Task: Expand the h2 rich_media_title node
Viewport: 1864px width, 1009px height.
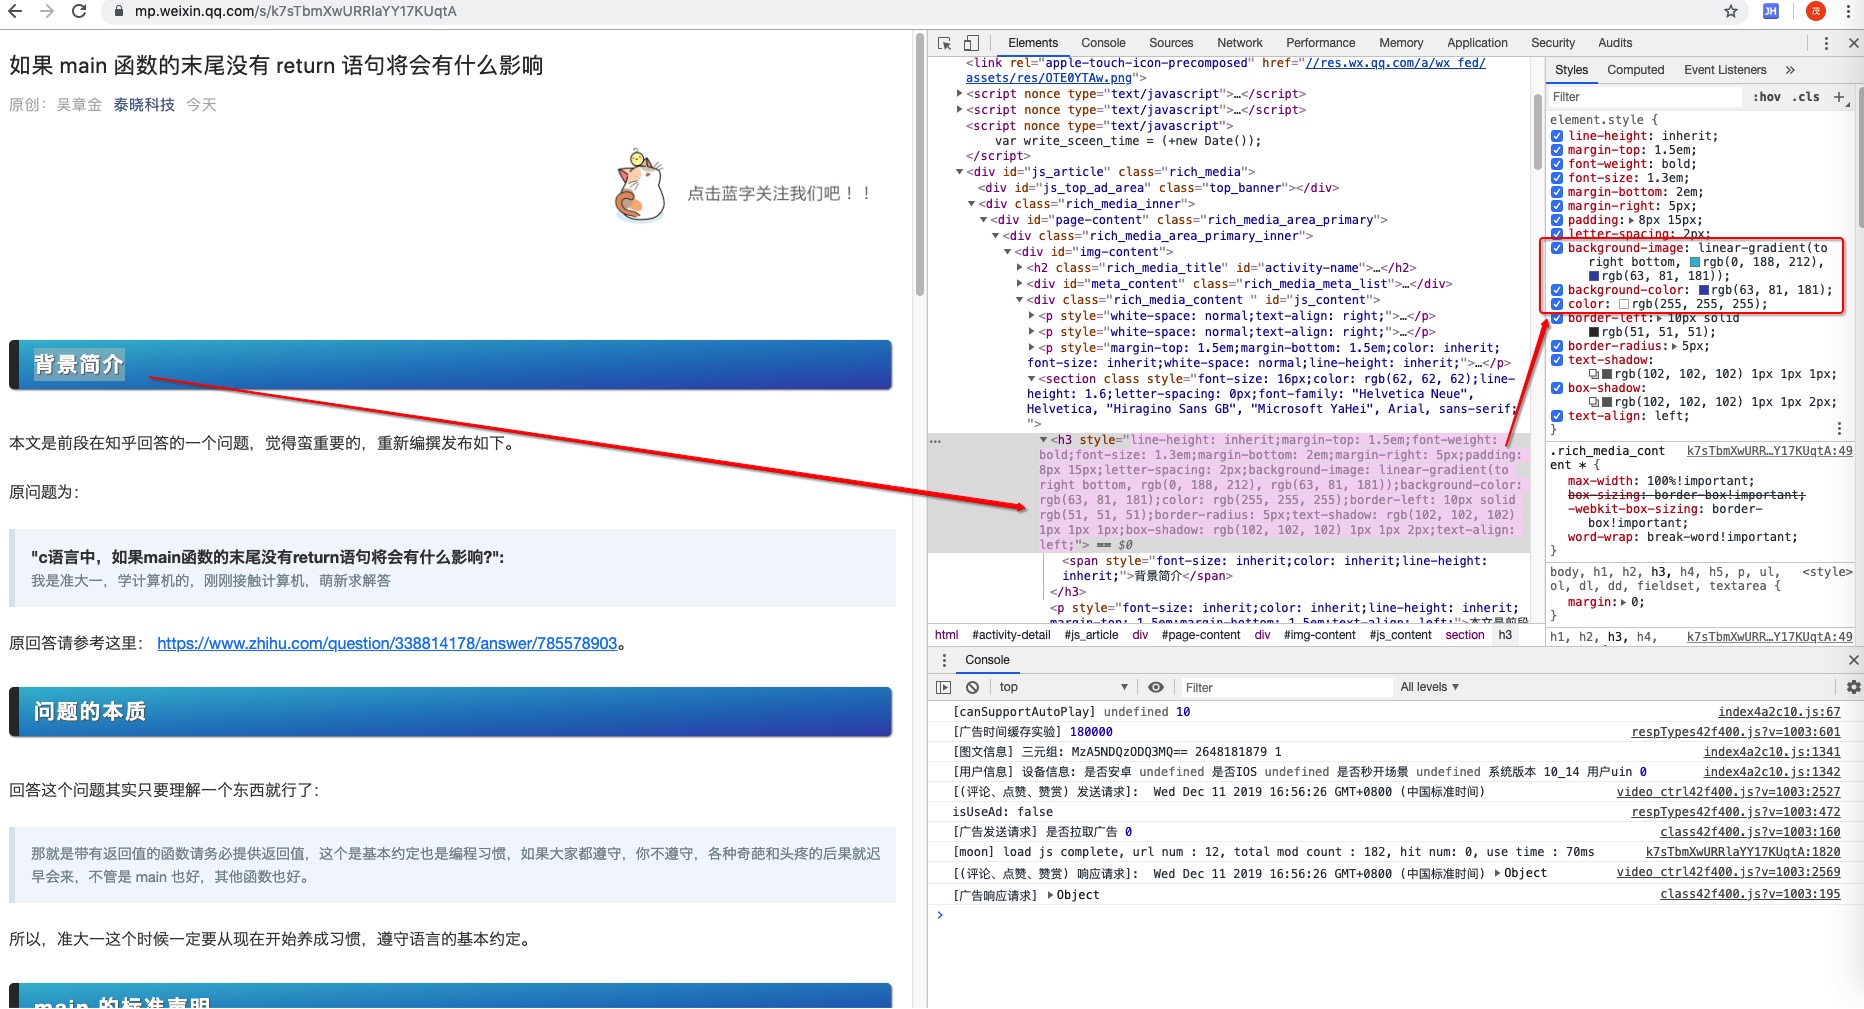Action: click(1020, 268)
